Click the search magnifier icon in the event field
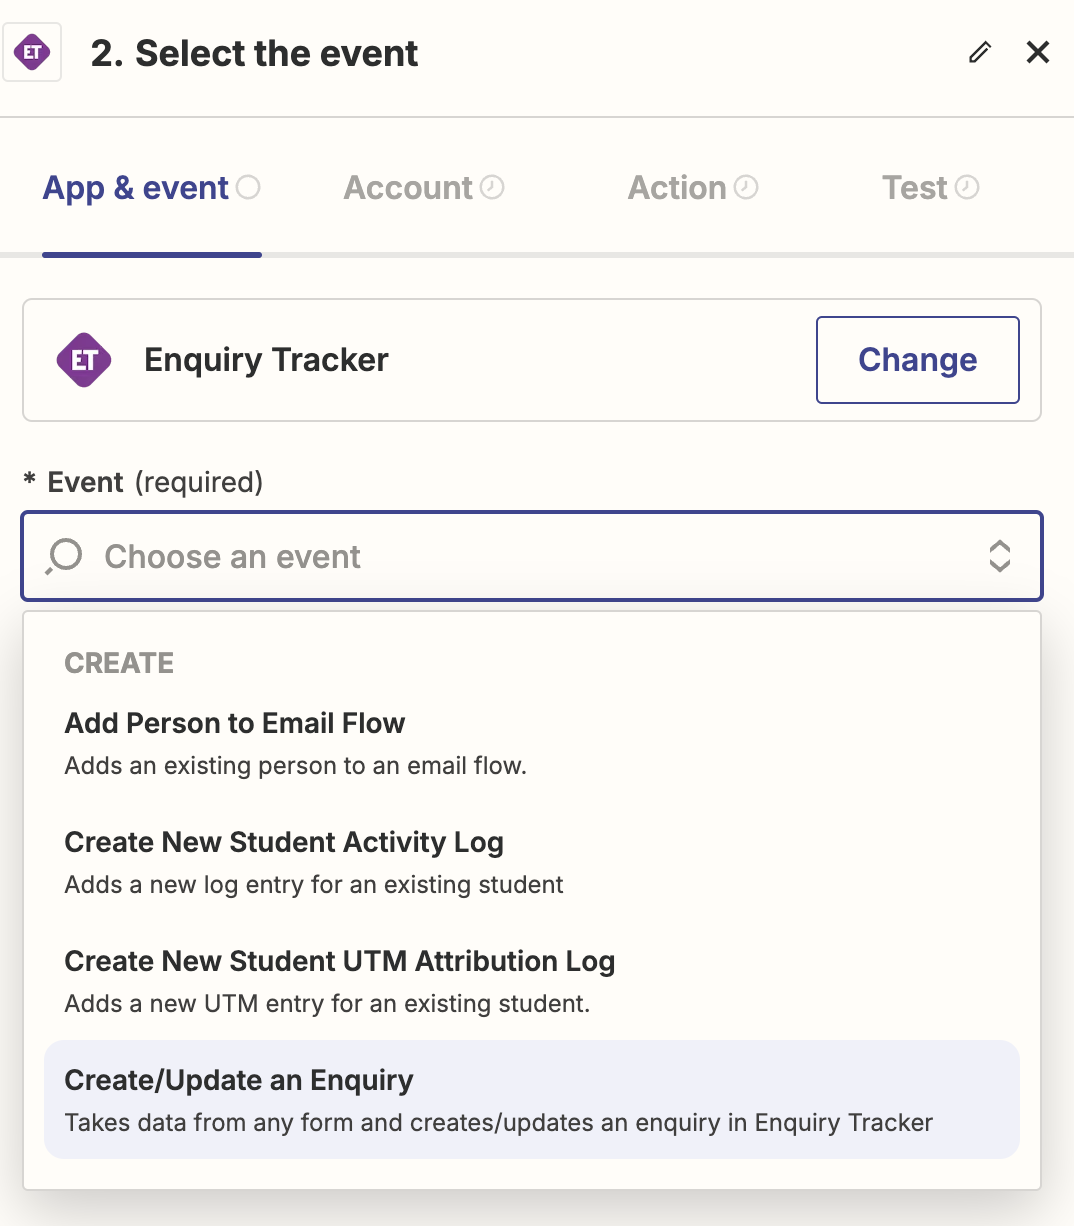 [x=63, y=556]
